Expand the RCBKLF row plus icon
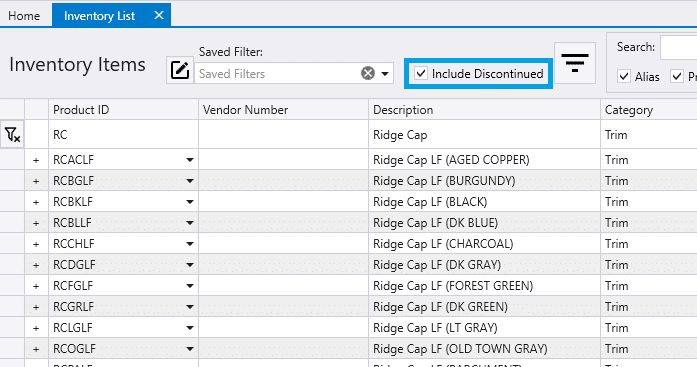 pos(36,202)
